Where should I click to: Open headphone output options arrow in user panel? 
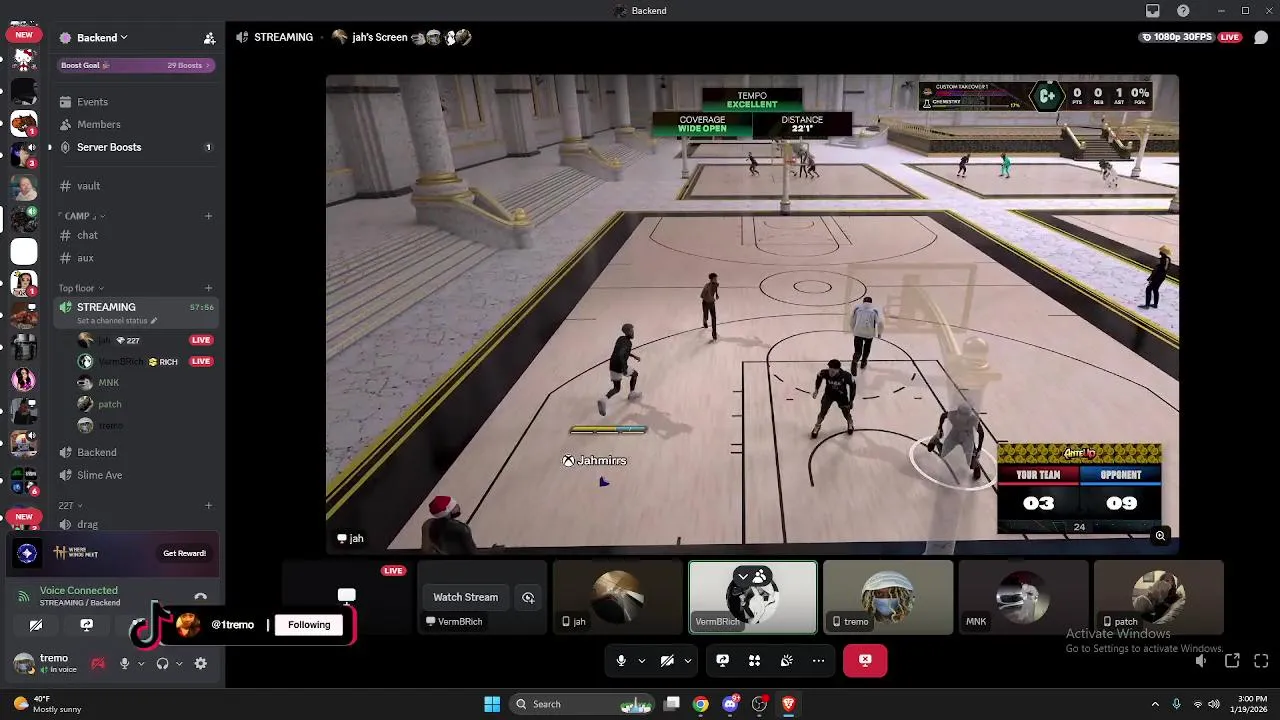tap(179, 664)
